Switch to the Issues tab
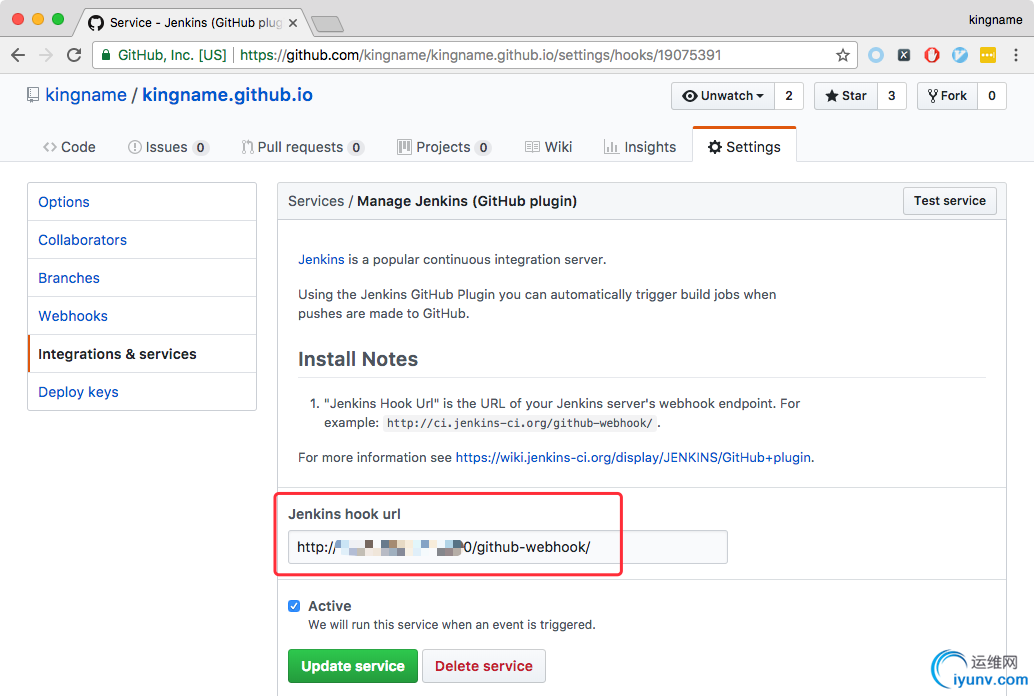This screenshot has height=696, width=1034. click(x=168, y=147)
